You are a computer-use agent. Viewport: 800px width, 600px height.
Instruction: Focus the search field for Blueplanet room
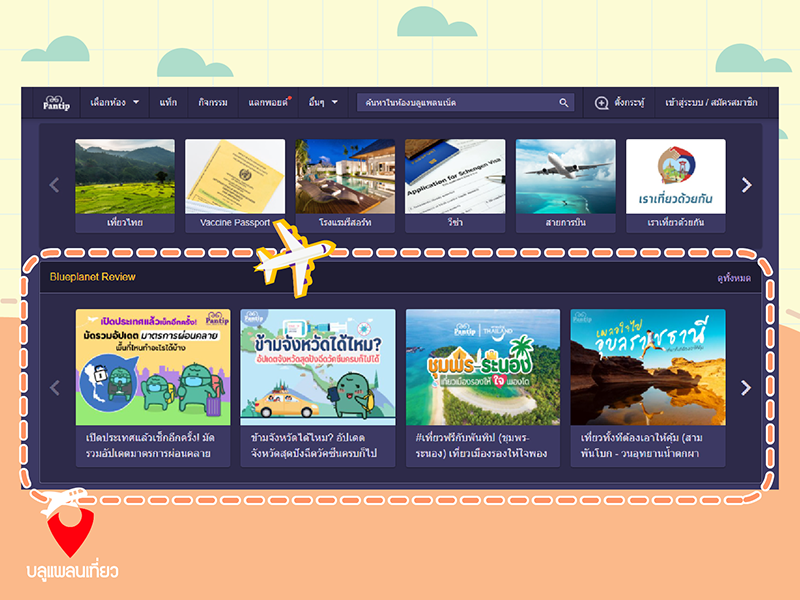pyautogui.click(x=465, y=103)
